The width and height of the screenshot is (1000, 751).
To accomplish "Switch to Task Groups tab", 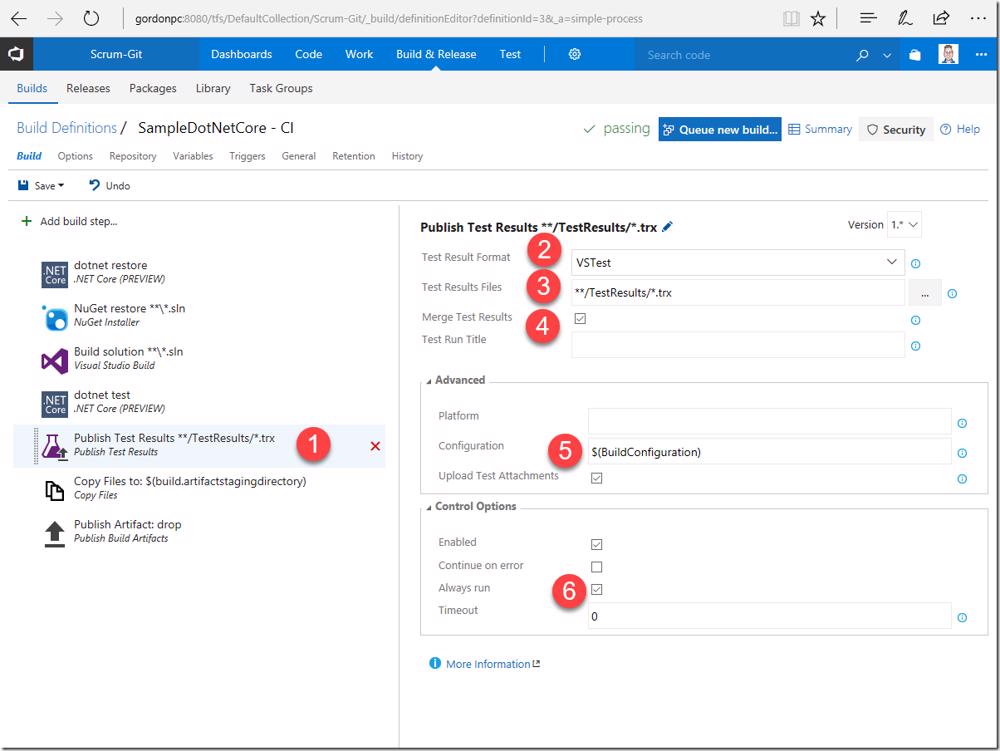I will click(281, 88).
